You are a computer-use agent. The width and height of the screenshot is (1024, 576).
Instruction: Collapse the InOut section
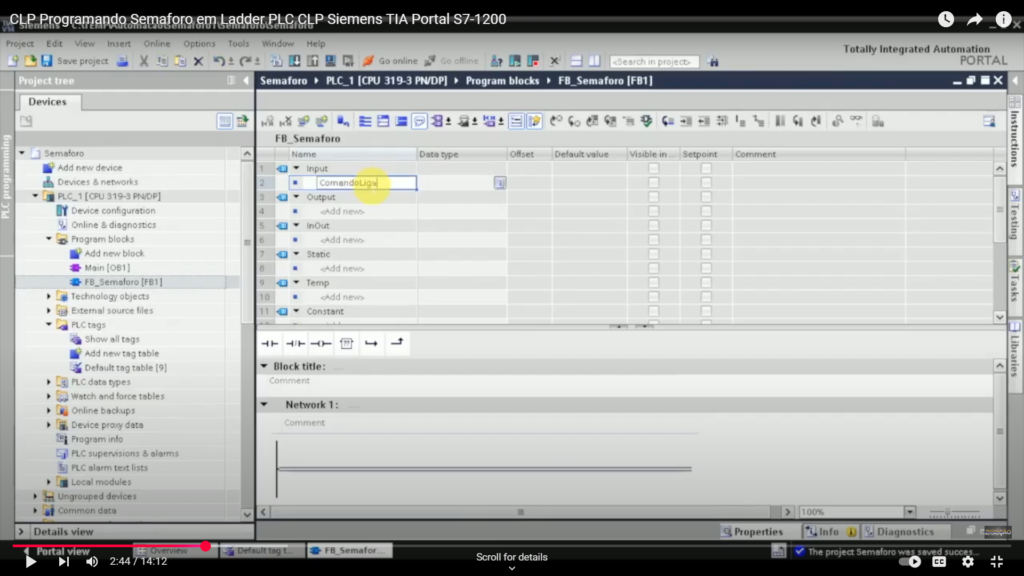click(296, 225)
